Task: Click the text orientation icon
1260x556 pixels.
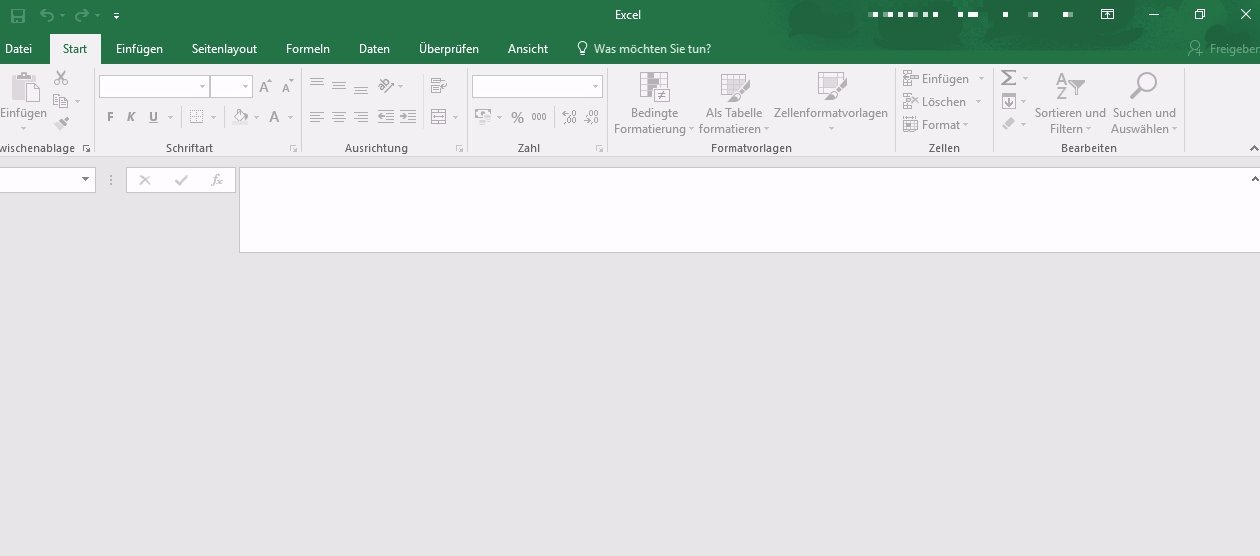Action: tap(386, 86)
